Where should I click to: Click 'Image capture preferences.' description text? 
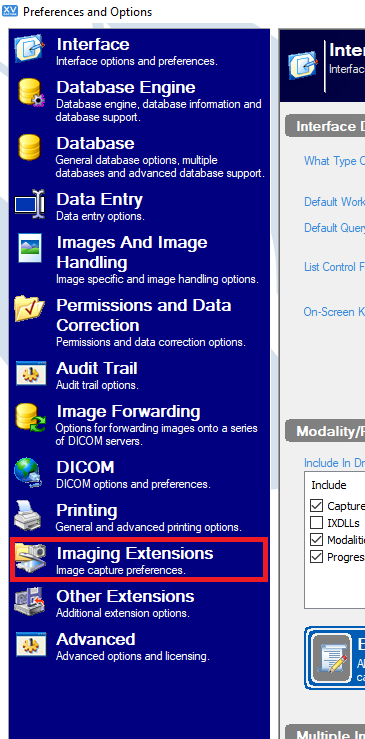pyautogui.click(x=121, y=570)
